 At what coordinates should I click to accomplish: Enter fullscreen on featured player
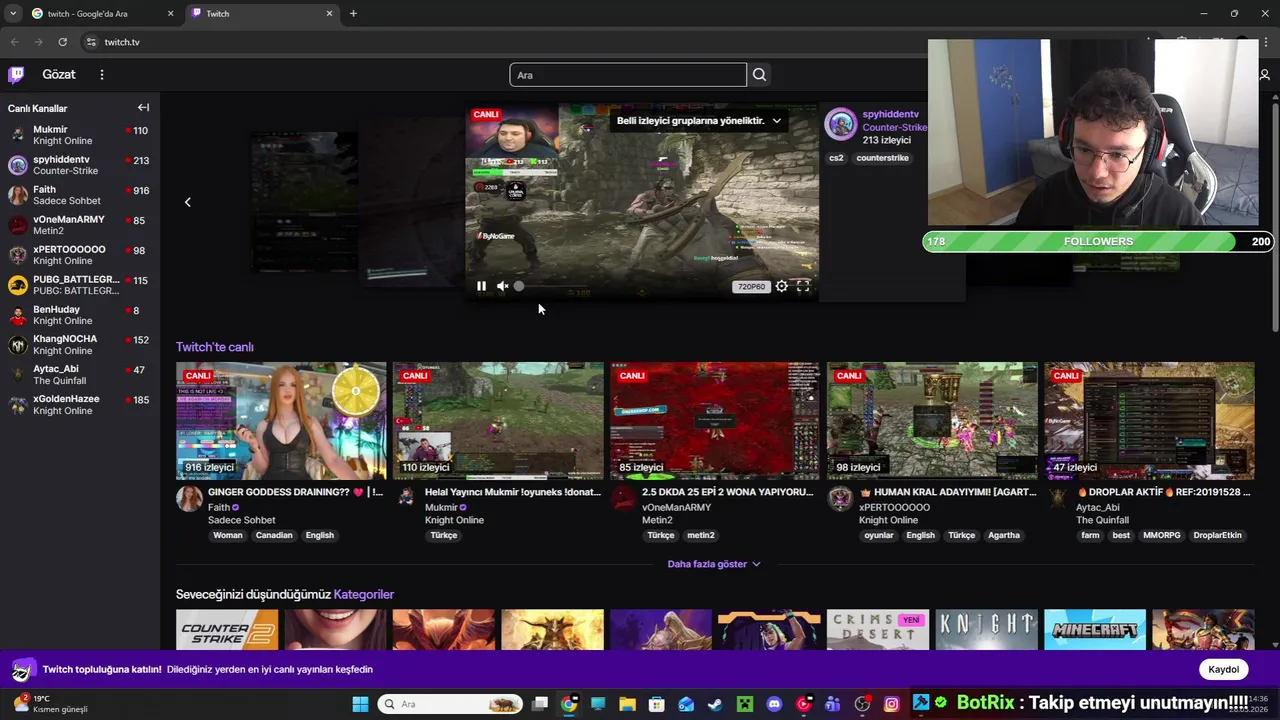pos(802,286)
